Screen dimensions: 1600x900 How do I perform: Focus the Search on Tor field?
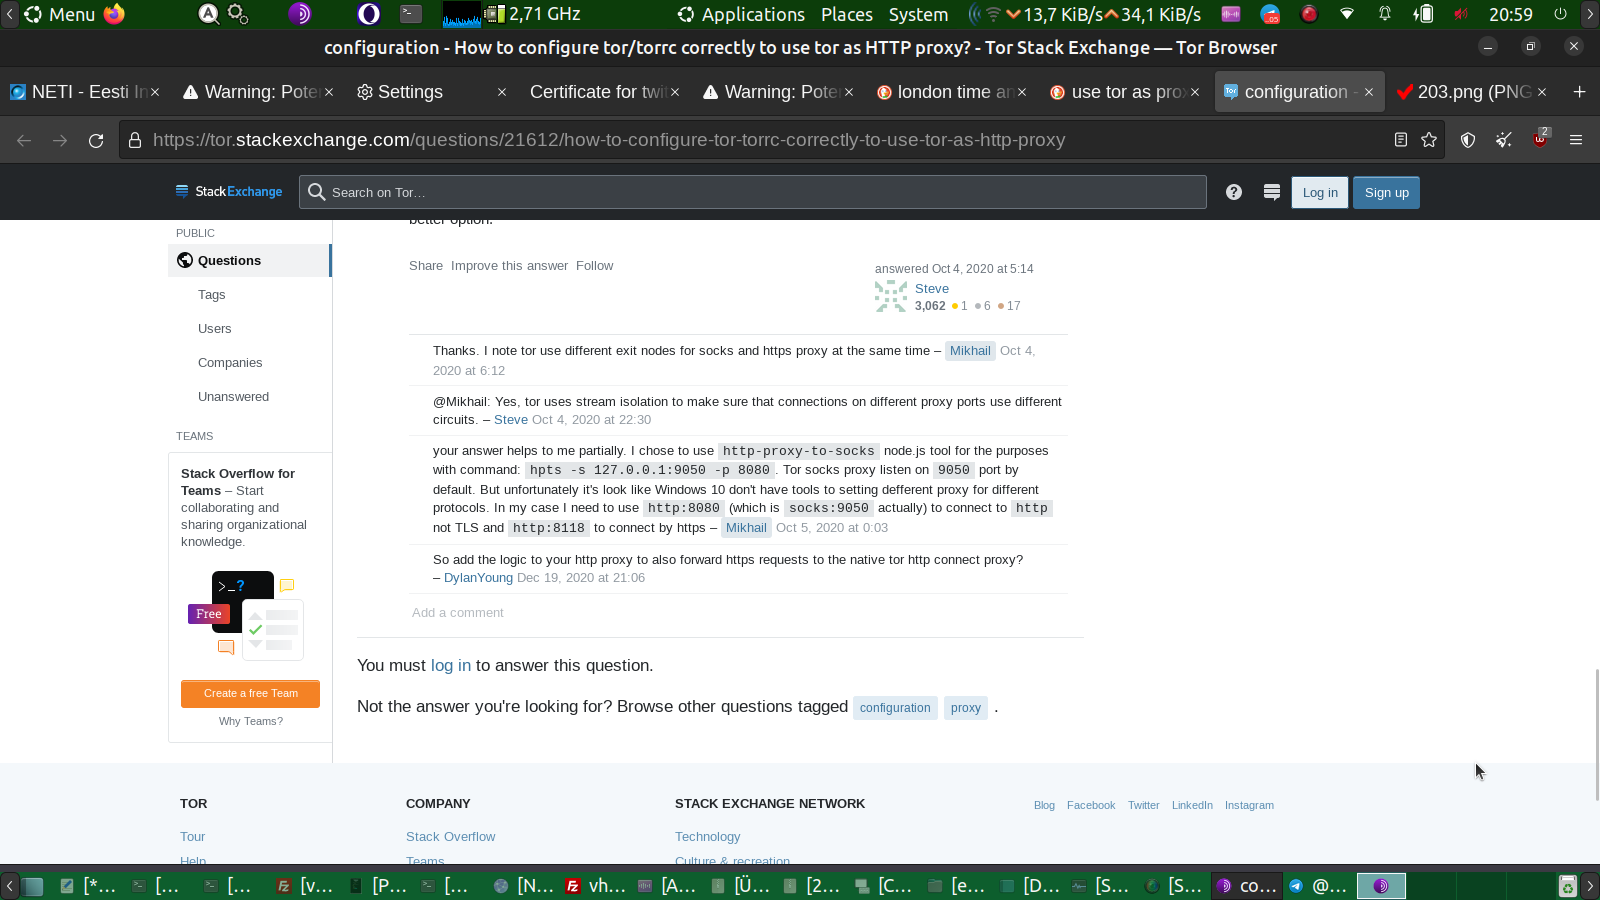(753, 192)
